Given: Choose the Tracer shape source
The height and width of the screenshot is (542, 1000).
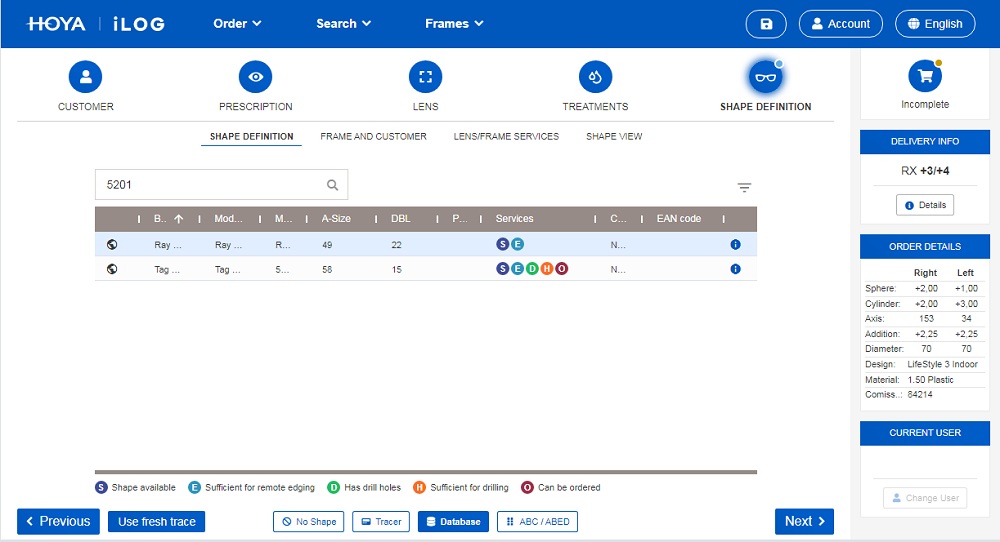Looking at the screenshot, I should 380,521.
